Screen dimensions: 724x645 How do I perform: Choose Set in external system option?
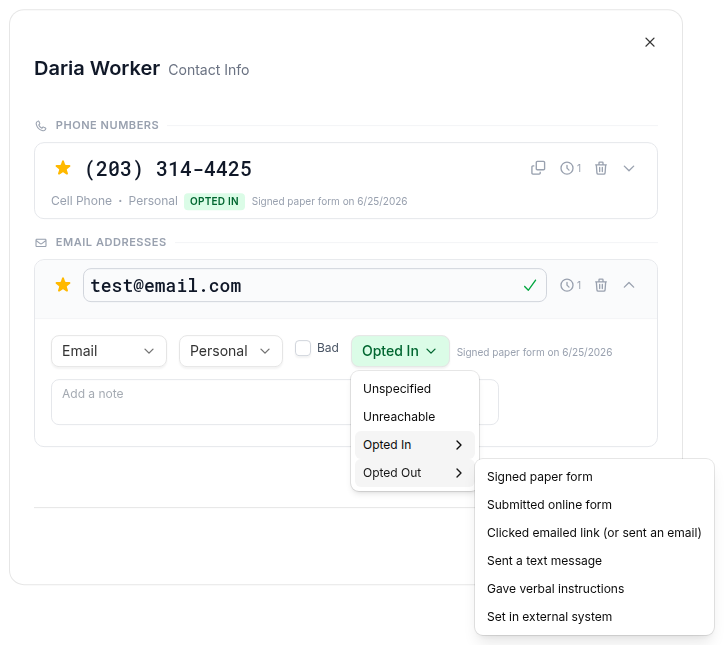pyautogui.click(x=594, y=616)
